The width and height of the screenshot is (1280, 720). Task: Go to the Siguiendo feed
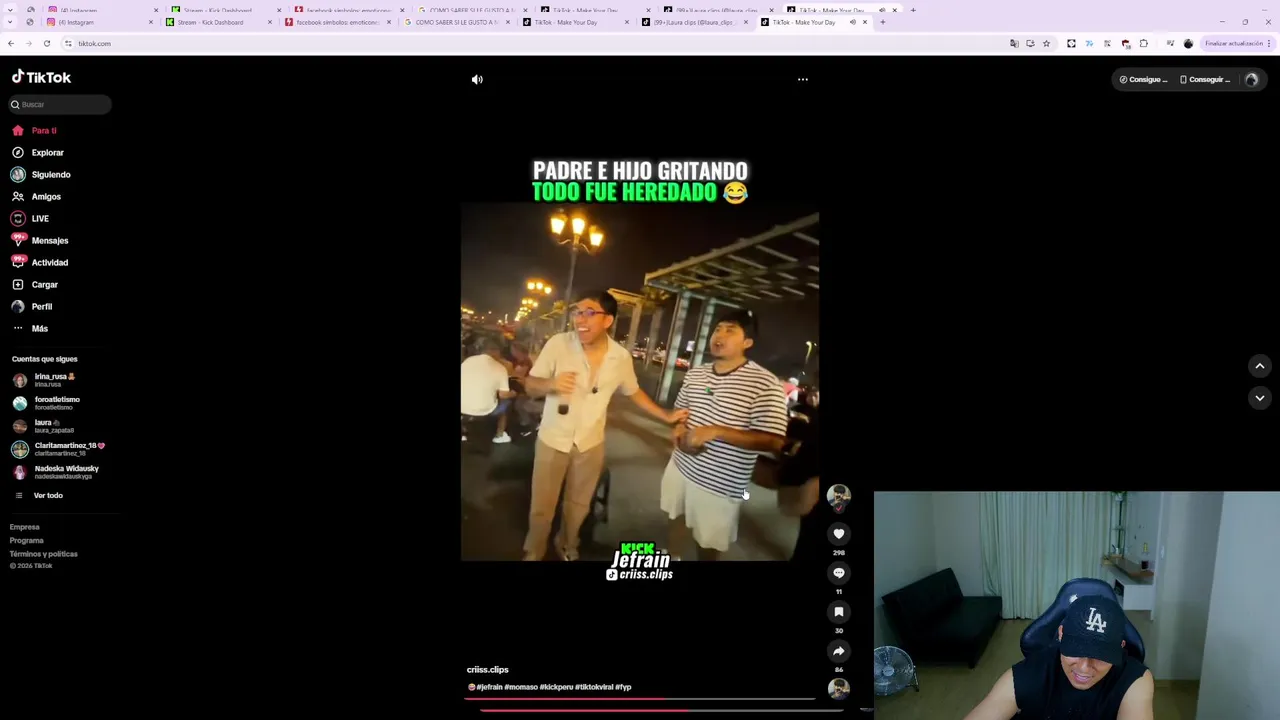point(41,175)
